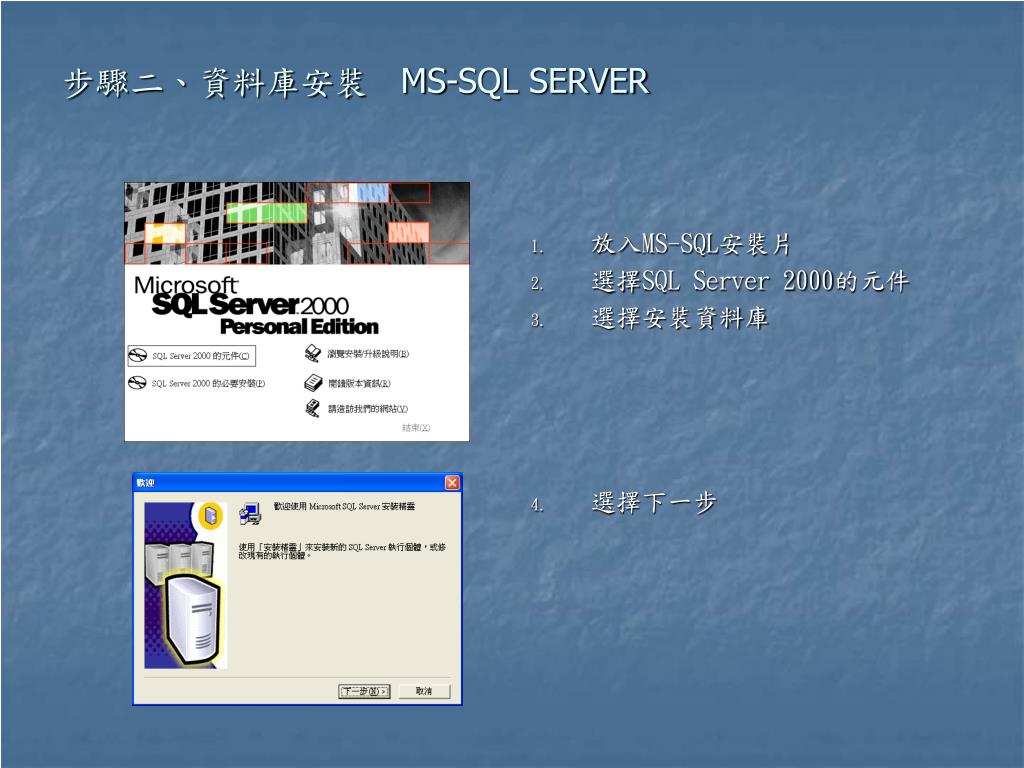Click the slide title 步驟二、資料庫安裝 MS-SQL SERVER
Image resolution: width=1024 pixels, height=768 pixels.
tap(357, 83)
